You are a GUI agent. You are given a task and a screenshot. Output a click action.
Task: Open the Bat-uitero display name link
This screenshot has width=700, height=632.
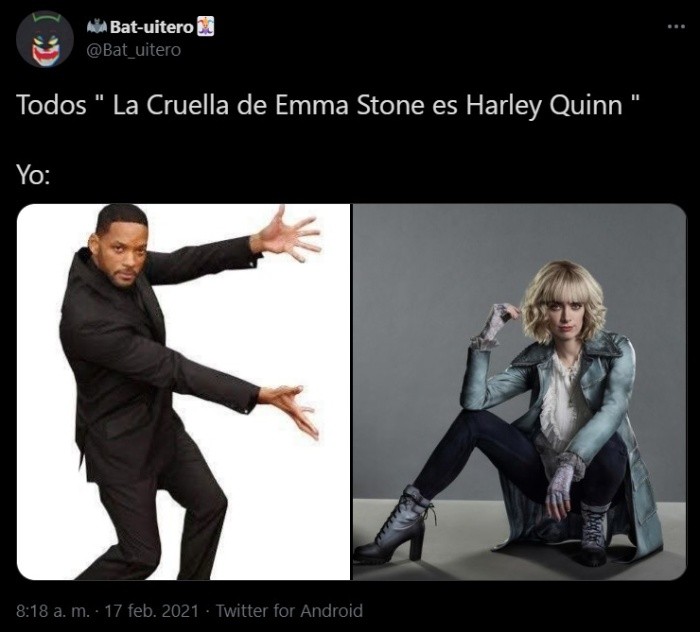coord(151,27)
